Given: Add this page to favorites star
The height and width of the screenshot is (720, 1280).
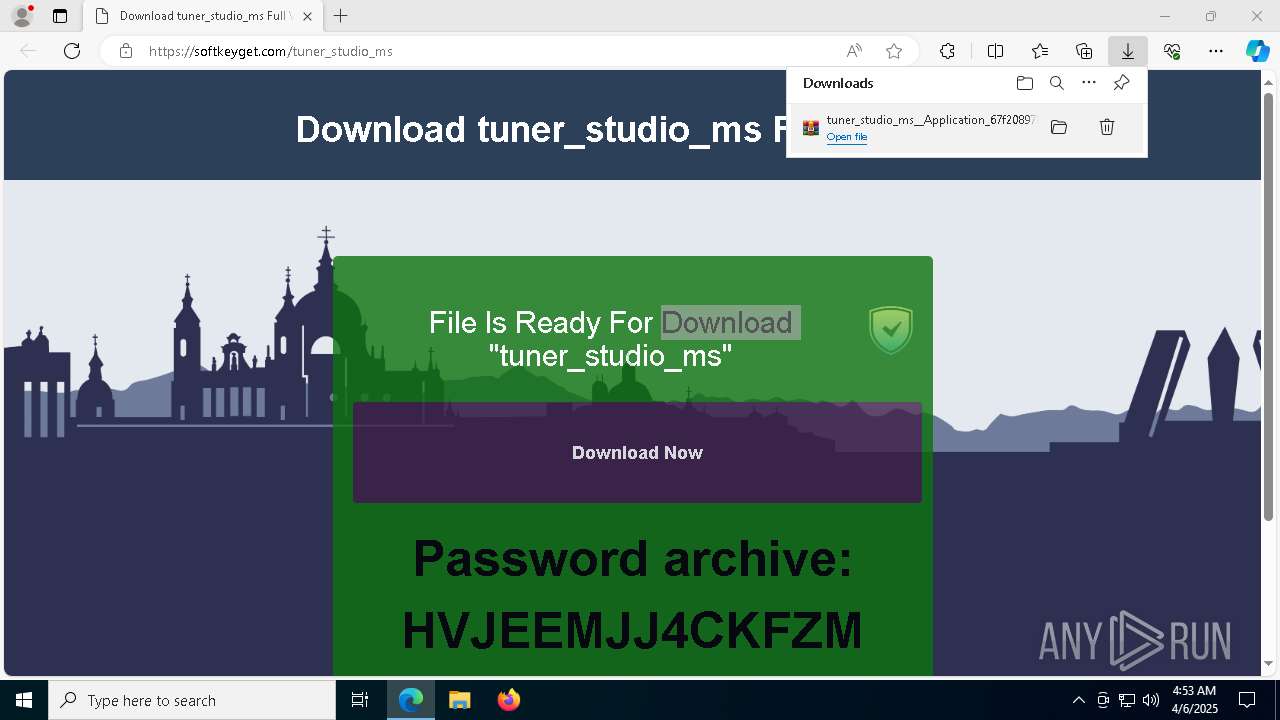Looking at the screenshot, I should [x=894, y=51].
